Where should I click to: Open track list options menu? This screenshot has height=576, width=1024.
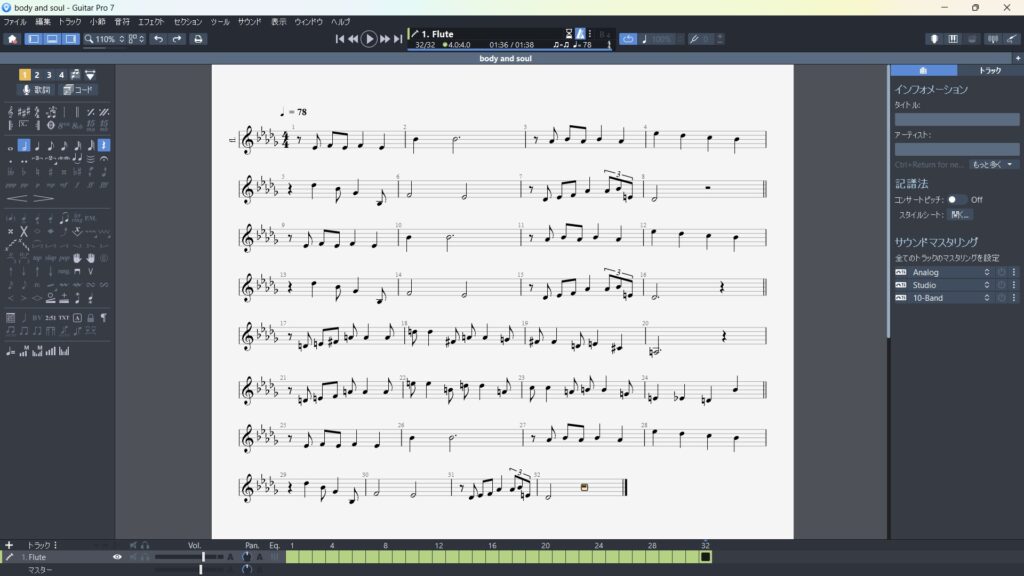click(x=55, y=545)
